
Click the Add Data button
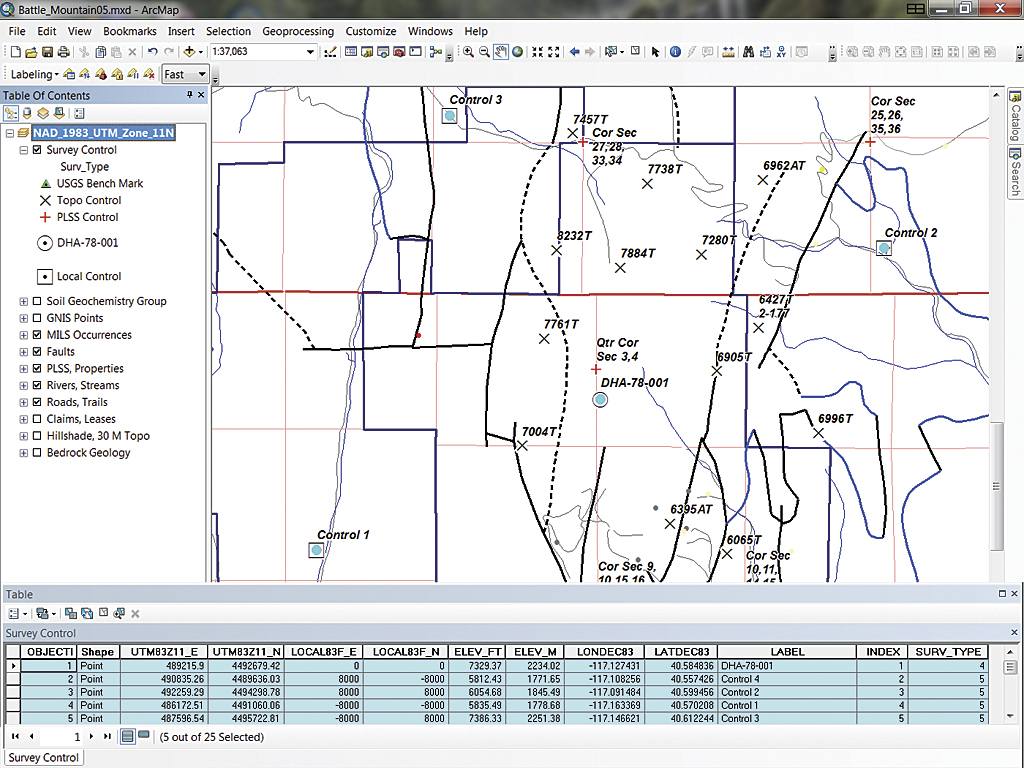click(189, 52)
